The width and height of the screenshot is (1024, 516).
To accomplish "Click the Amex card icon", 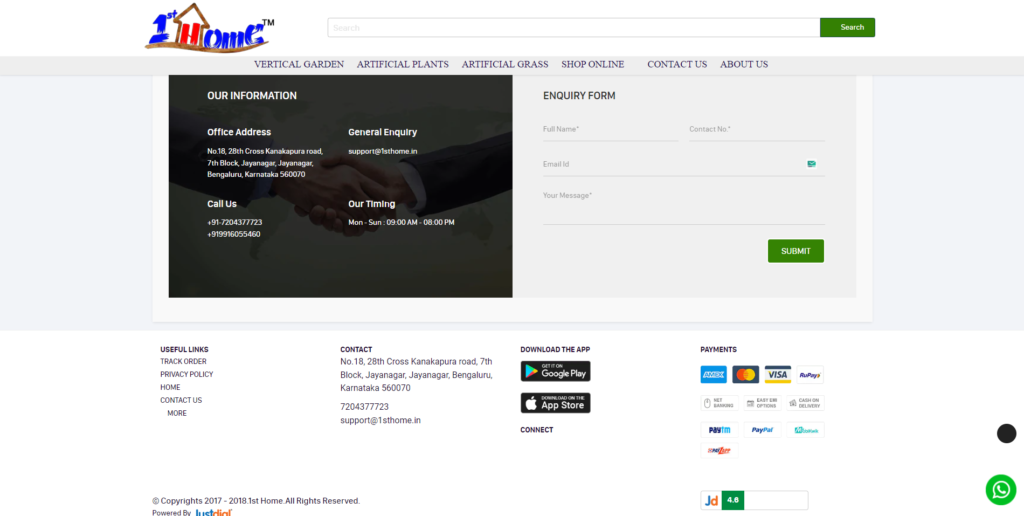I will (713, 374).
